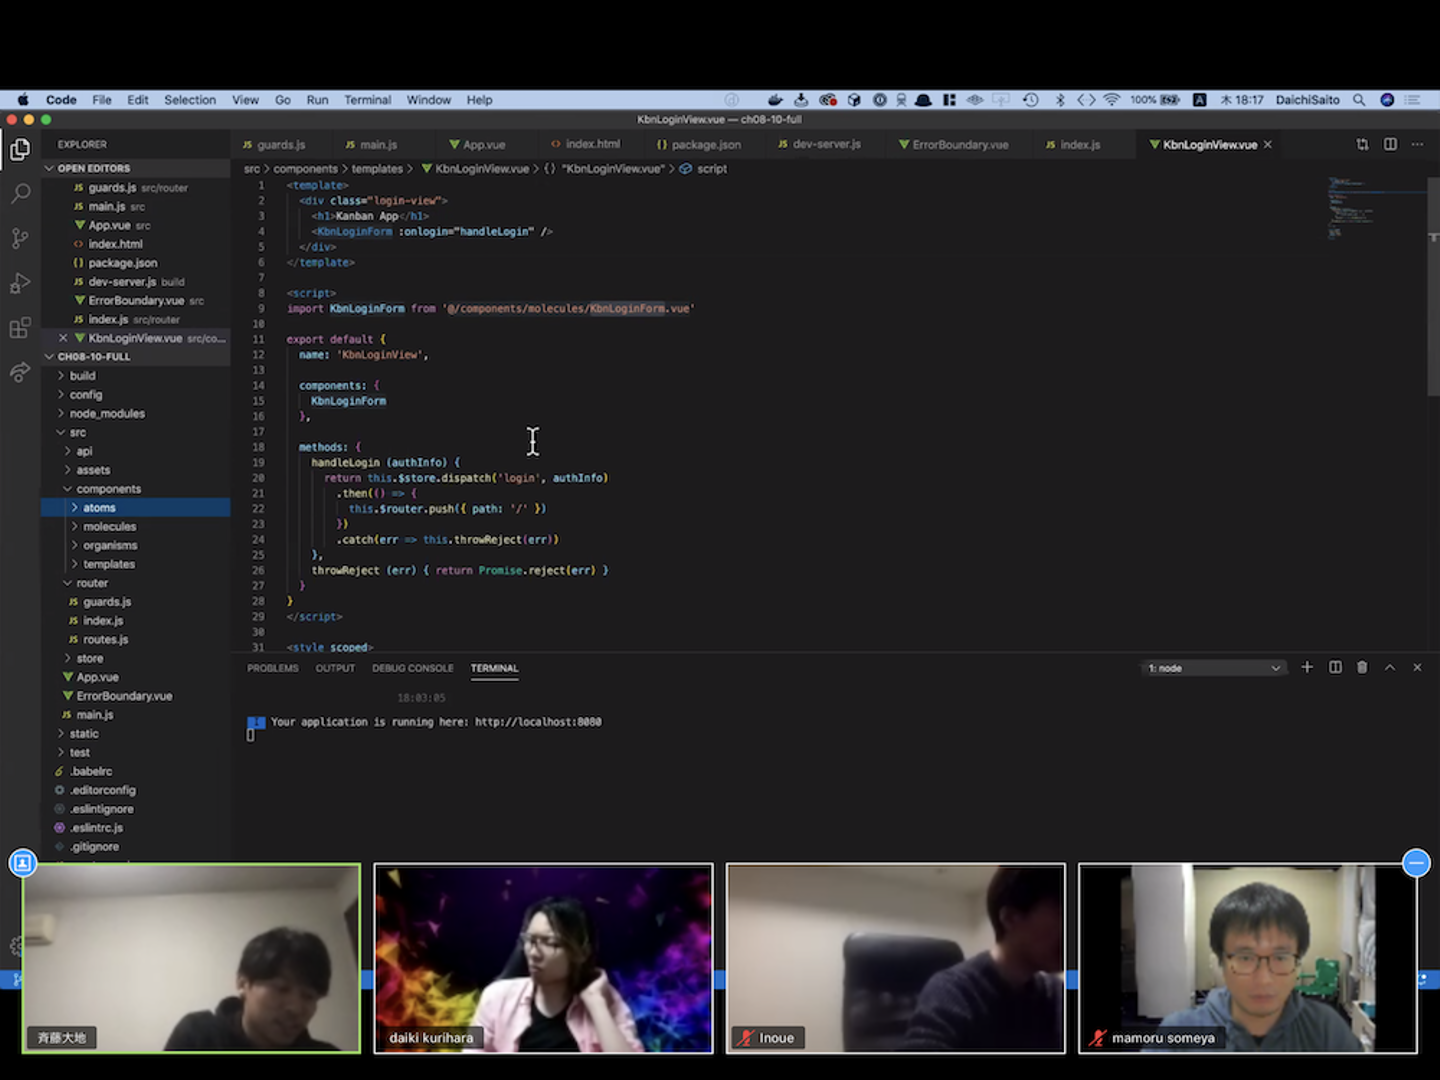Open Time Machine status icon in menu bar

(1031, 100)
